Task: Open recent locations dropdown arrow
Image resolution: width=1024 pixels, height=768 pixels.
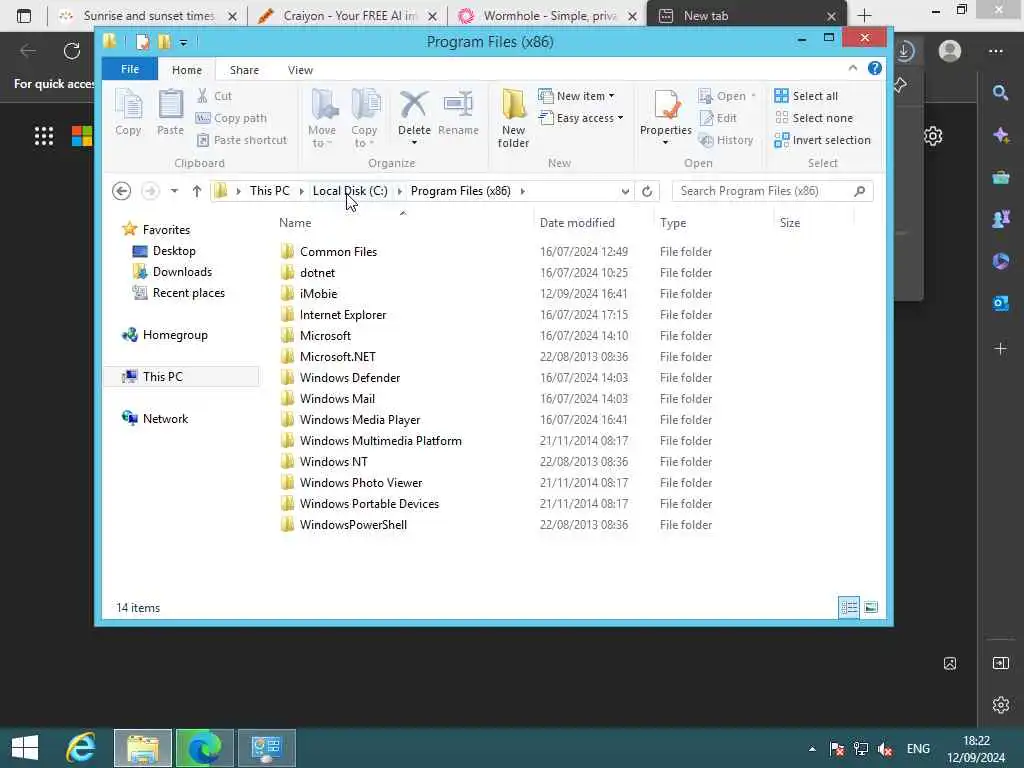Action: click(x=174, y=191)
